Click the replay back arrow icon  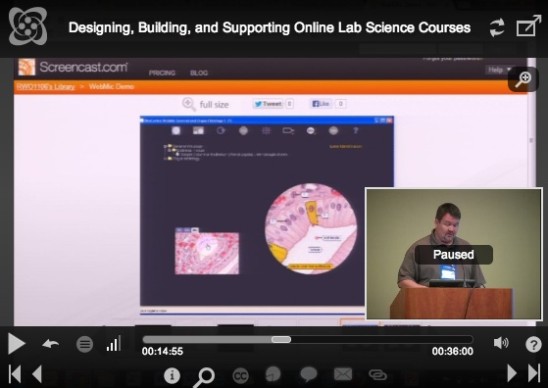(x=51, y=344)
